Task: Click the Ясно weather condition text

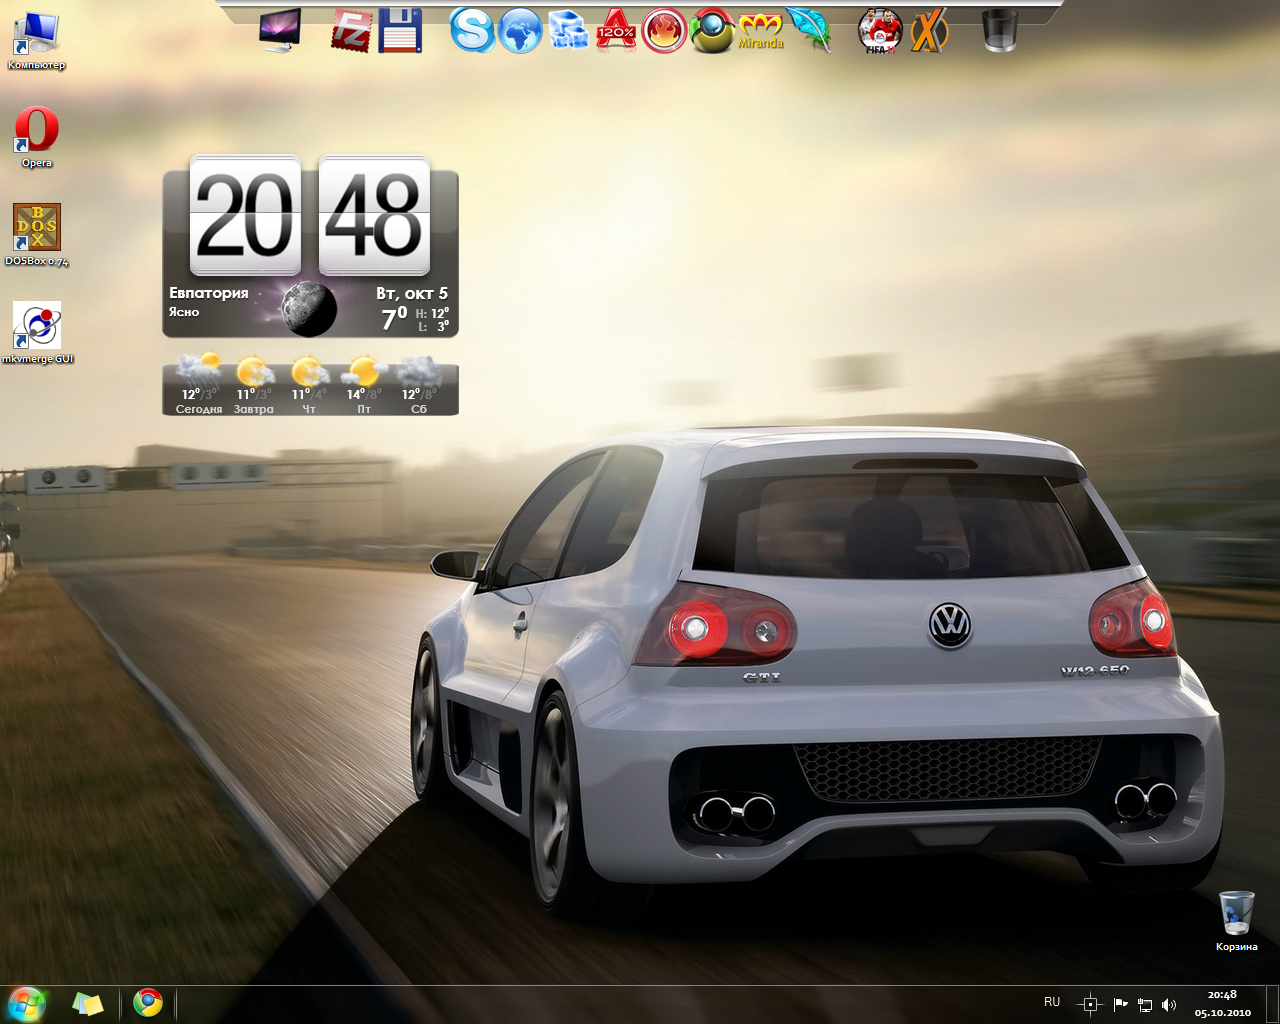Action: pos(184,312)
